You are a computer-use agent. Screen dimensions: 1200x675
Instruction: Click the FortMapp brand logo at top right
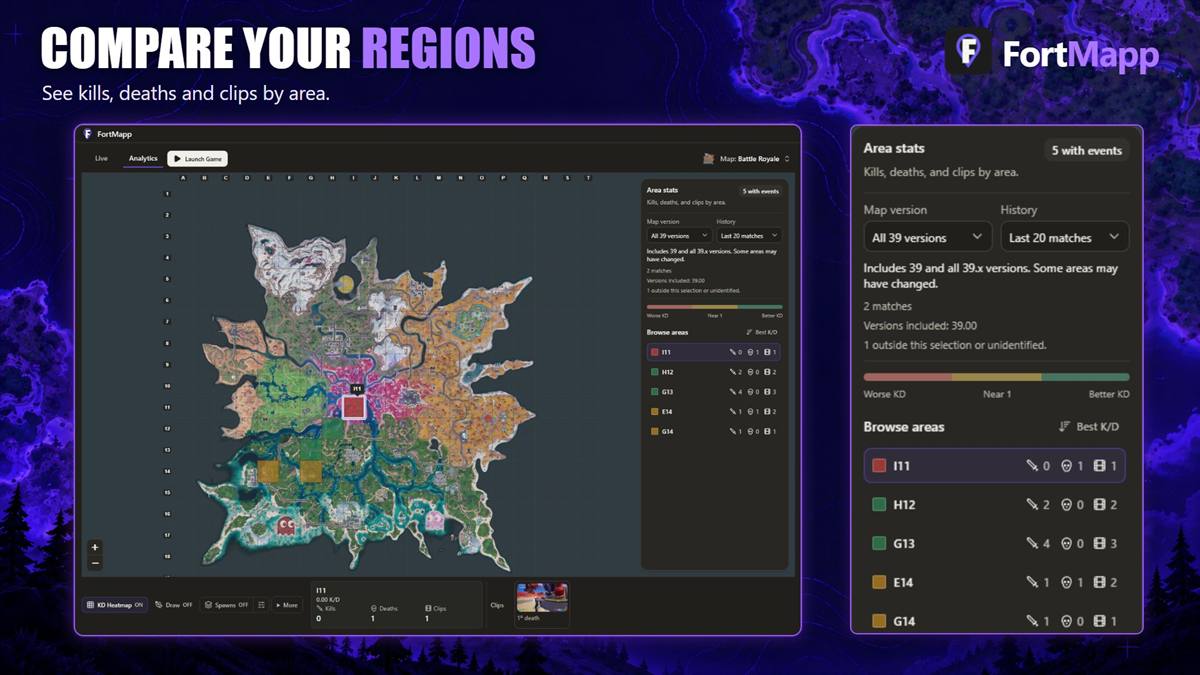click(x=968, y=51)
